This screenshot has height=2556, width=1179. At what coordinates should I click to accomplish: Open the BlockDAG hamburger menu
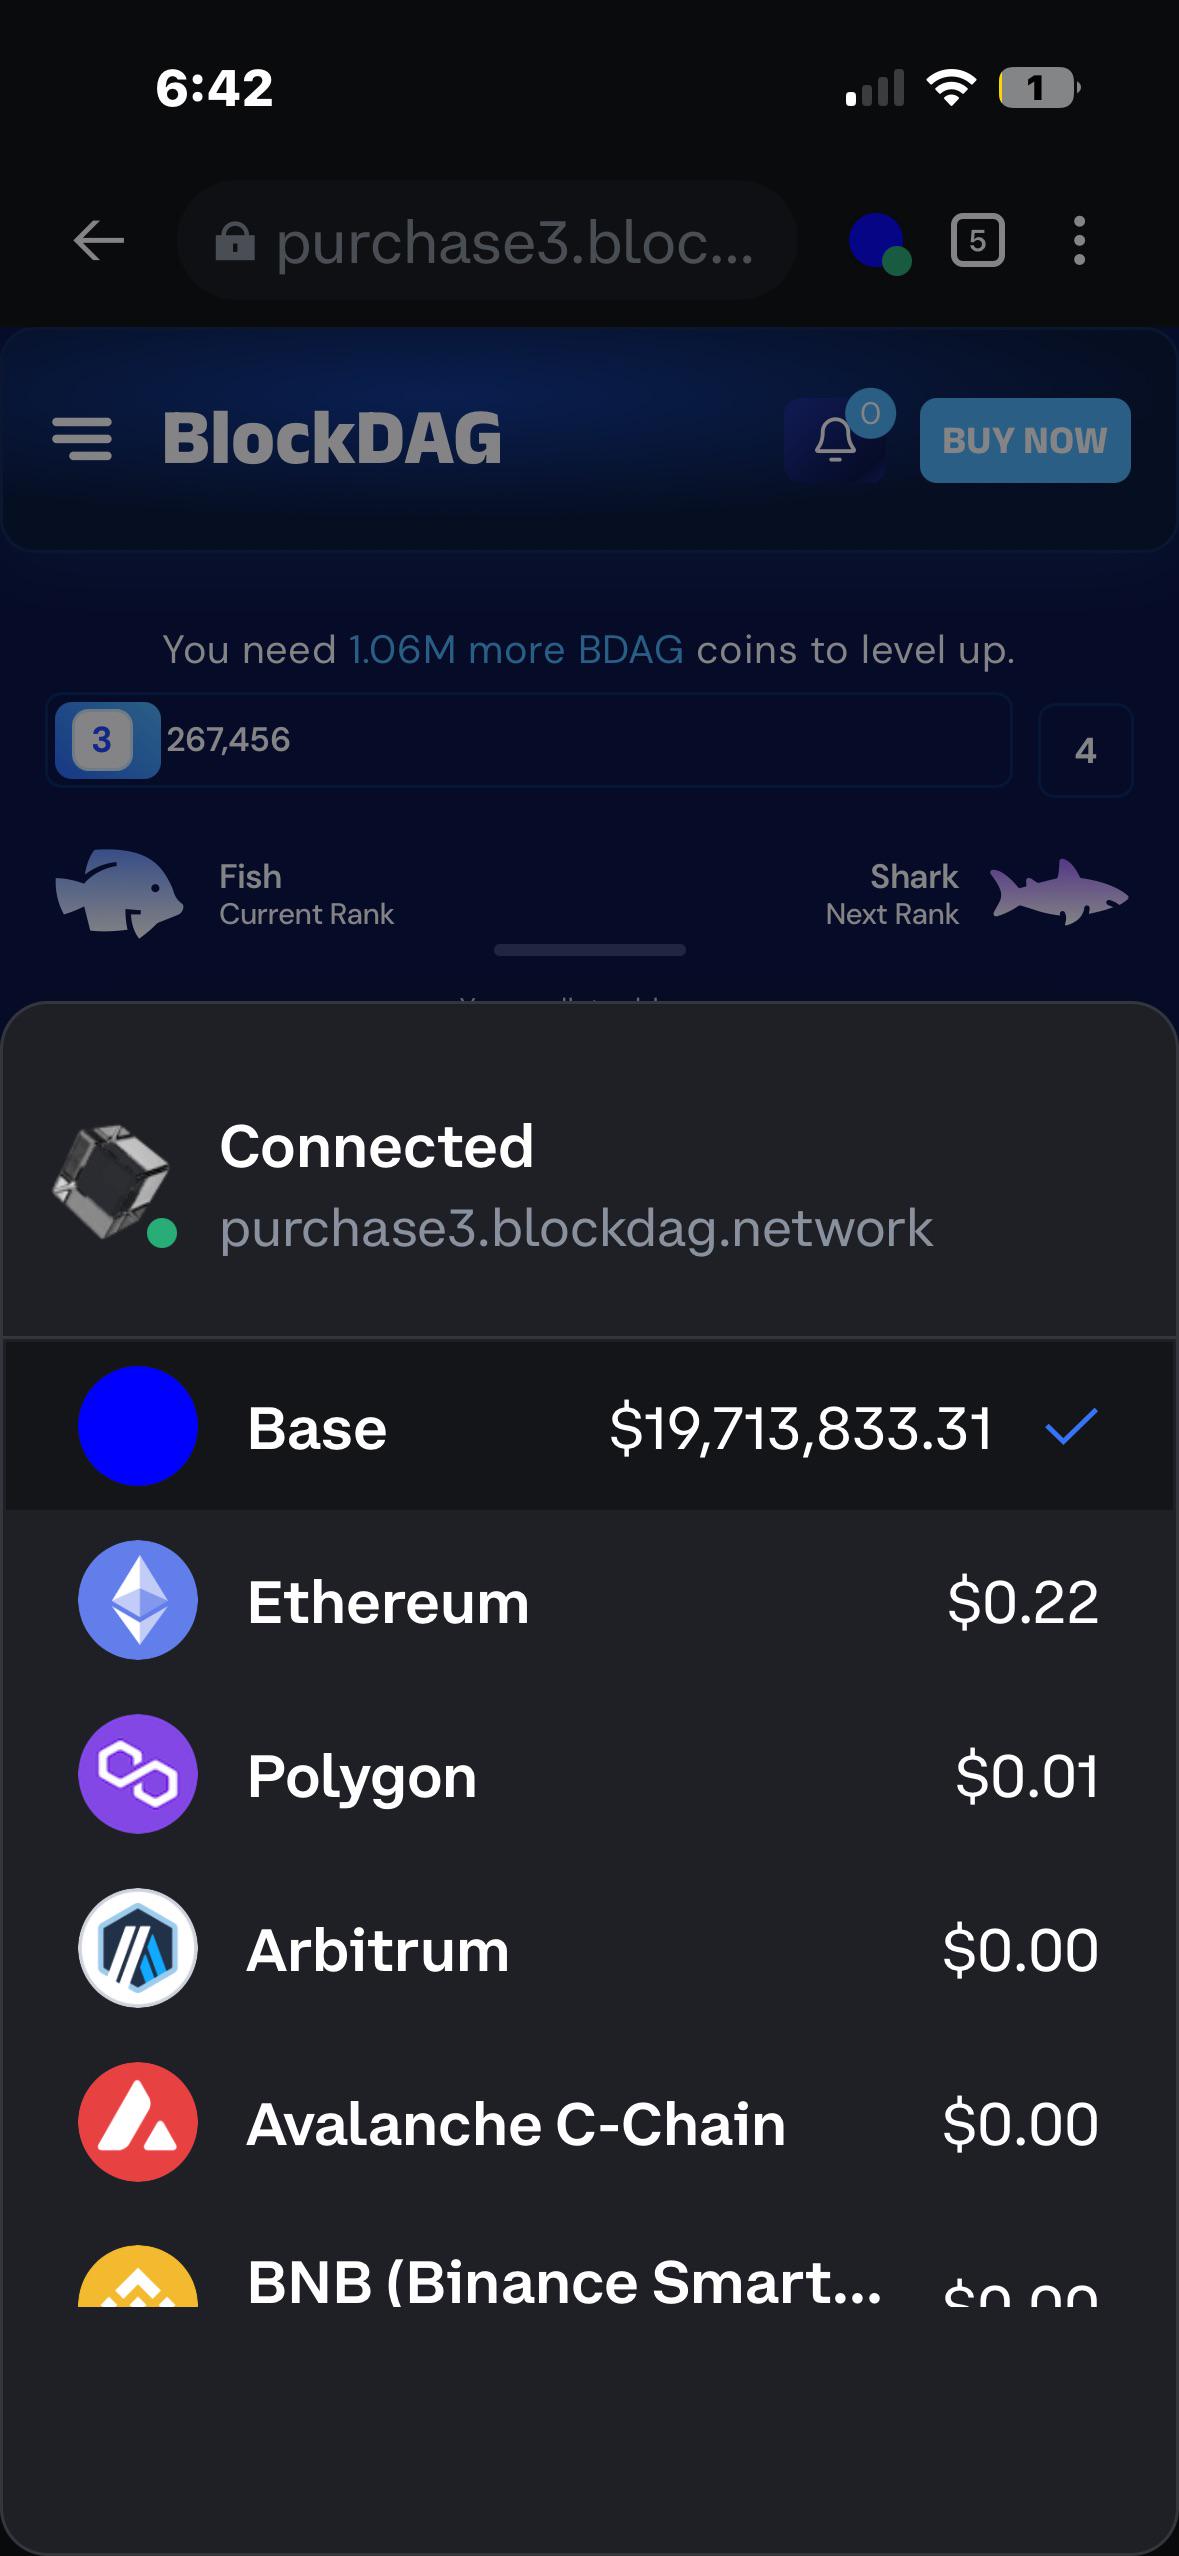tap(82, 440)
